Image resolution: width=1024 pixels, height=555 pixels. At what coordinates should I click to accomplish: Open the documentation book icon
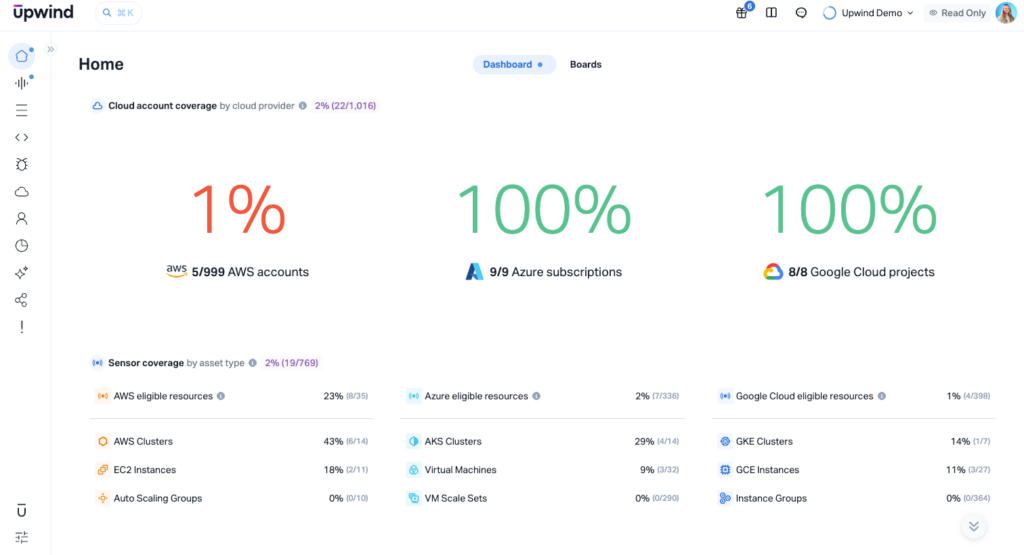click(771, 13)
